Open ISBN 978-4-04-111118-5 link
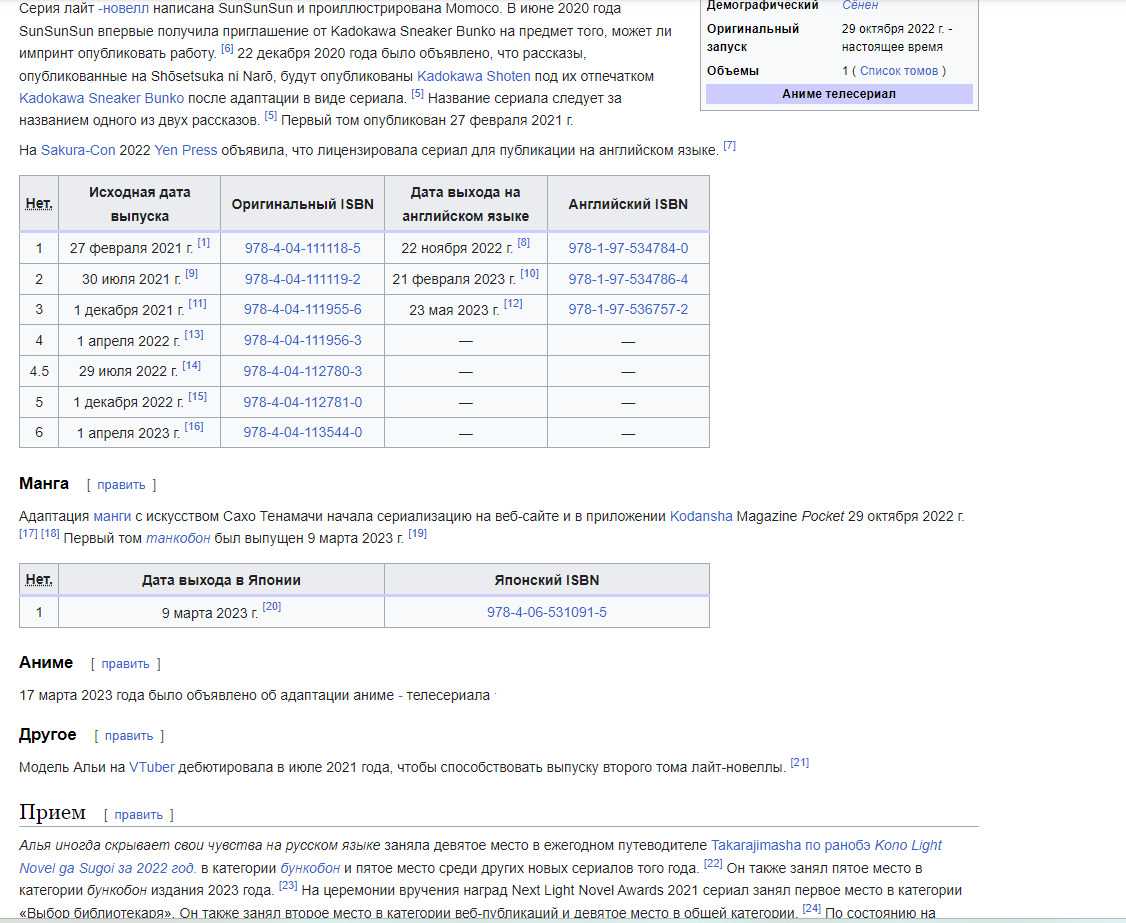The image size is (1126, 923). (x=302, y=248)
